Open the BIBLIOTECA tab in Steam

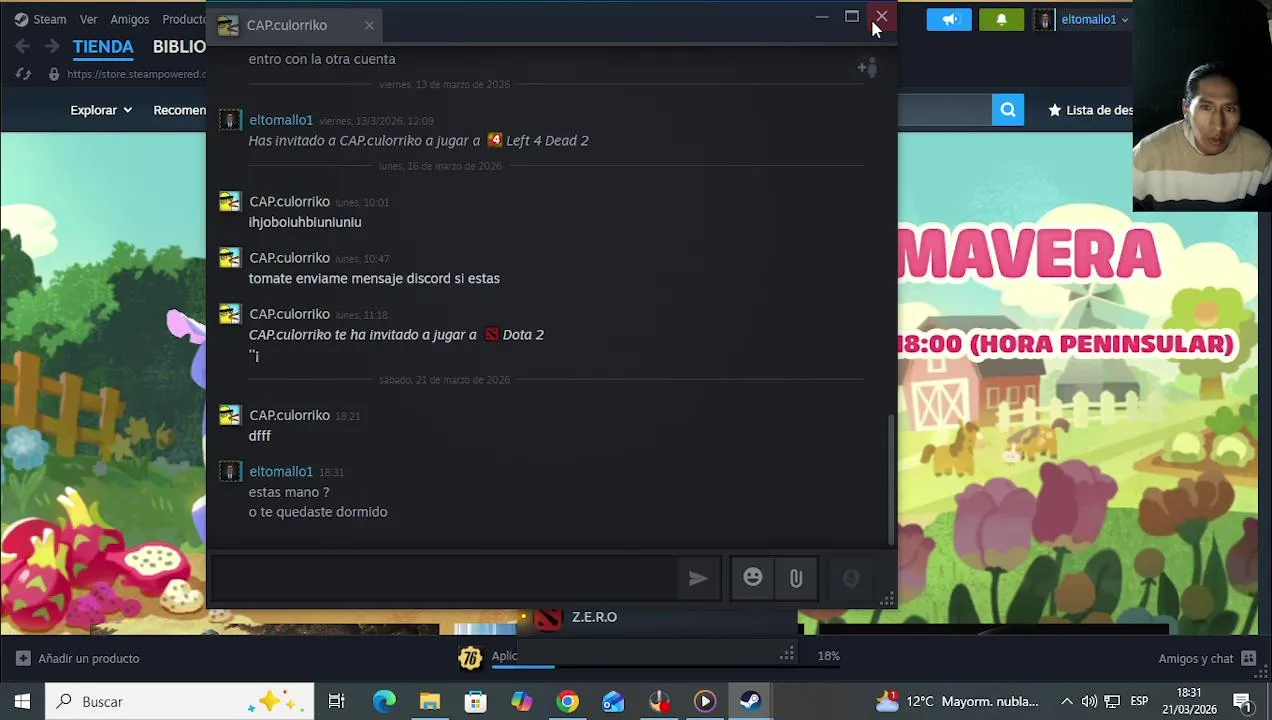pyautogui.click(x=179, y=46)
